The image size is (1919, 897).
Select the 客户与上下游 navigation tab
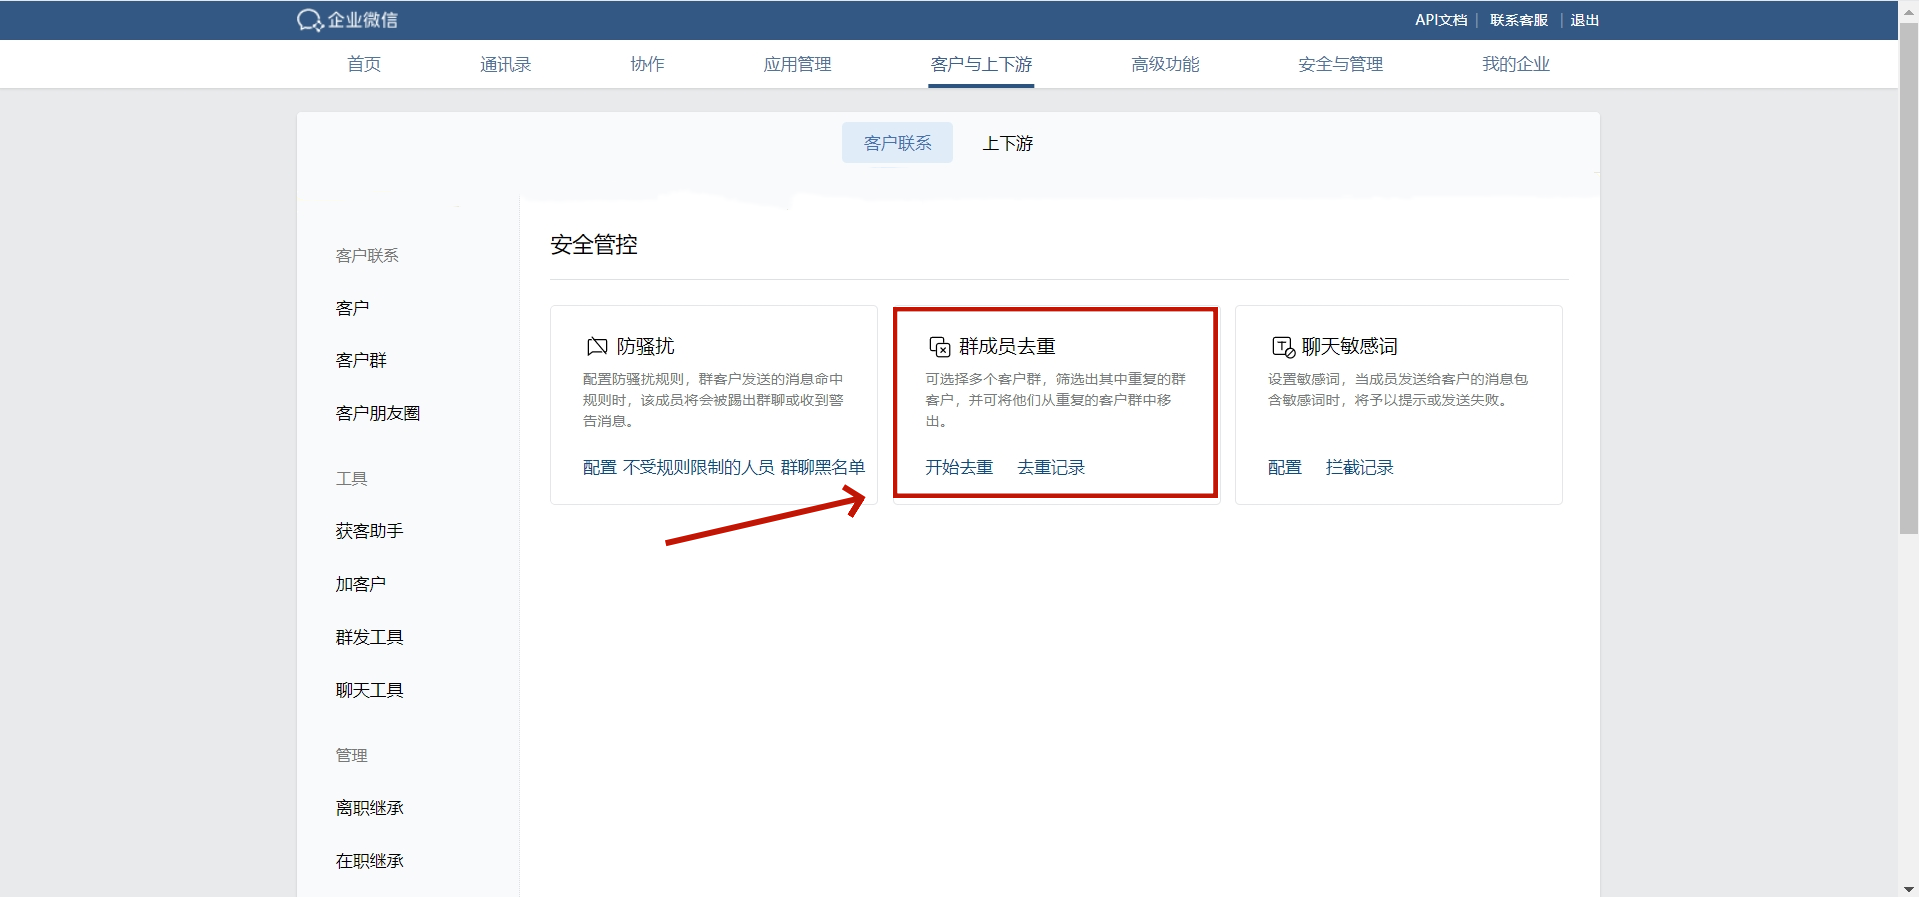981,64
